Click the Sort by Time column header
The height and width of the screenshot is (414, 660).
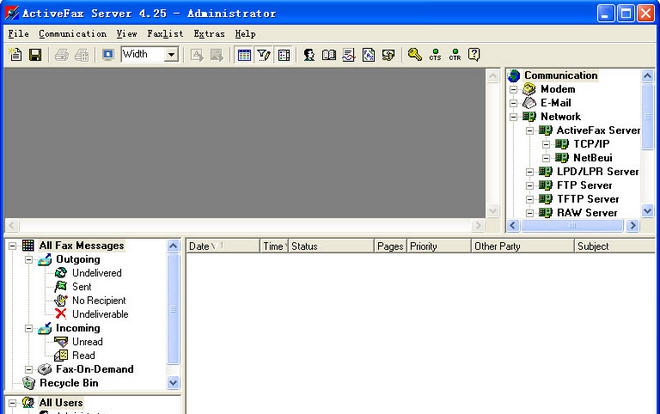[x=274, y=246]
